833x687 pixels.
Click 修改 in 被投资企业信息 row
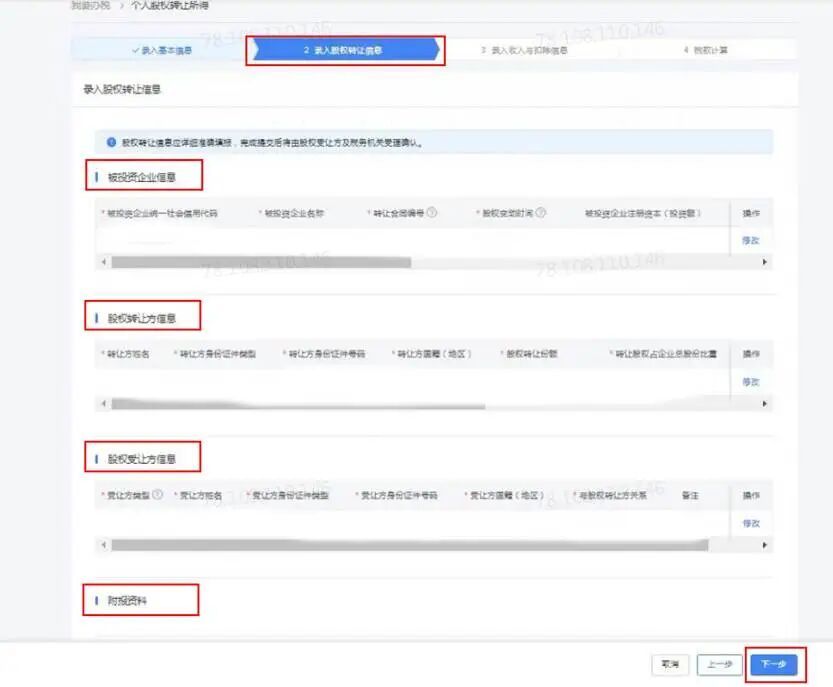point(751,241)
